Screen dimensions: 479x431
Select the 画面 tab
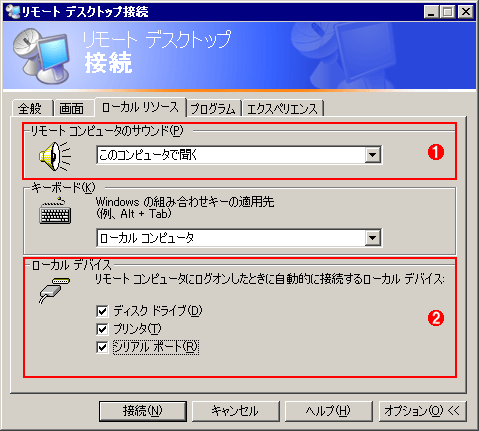click(73, 108)
